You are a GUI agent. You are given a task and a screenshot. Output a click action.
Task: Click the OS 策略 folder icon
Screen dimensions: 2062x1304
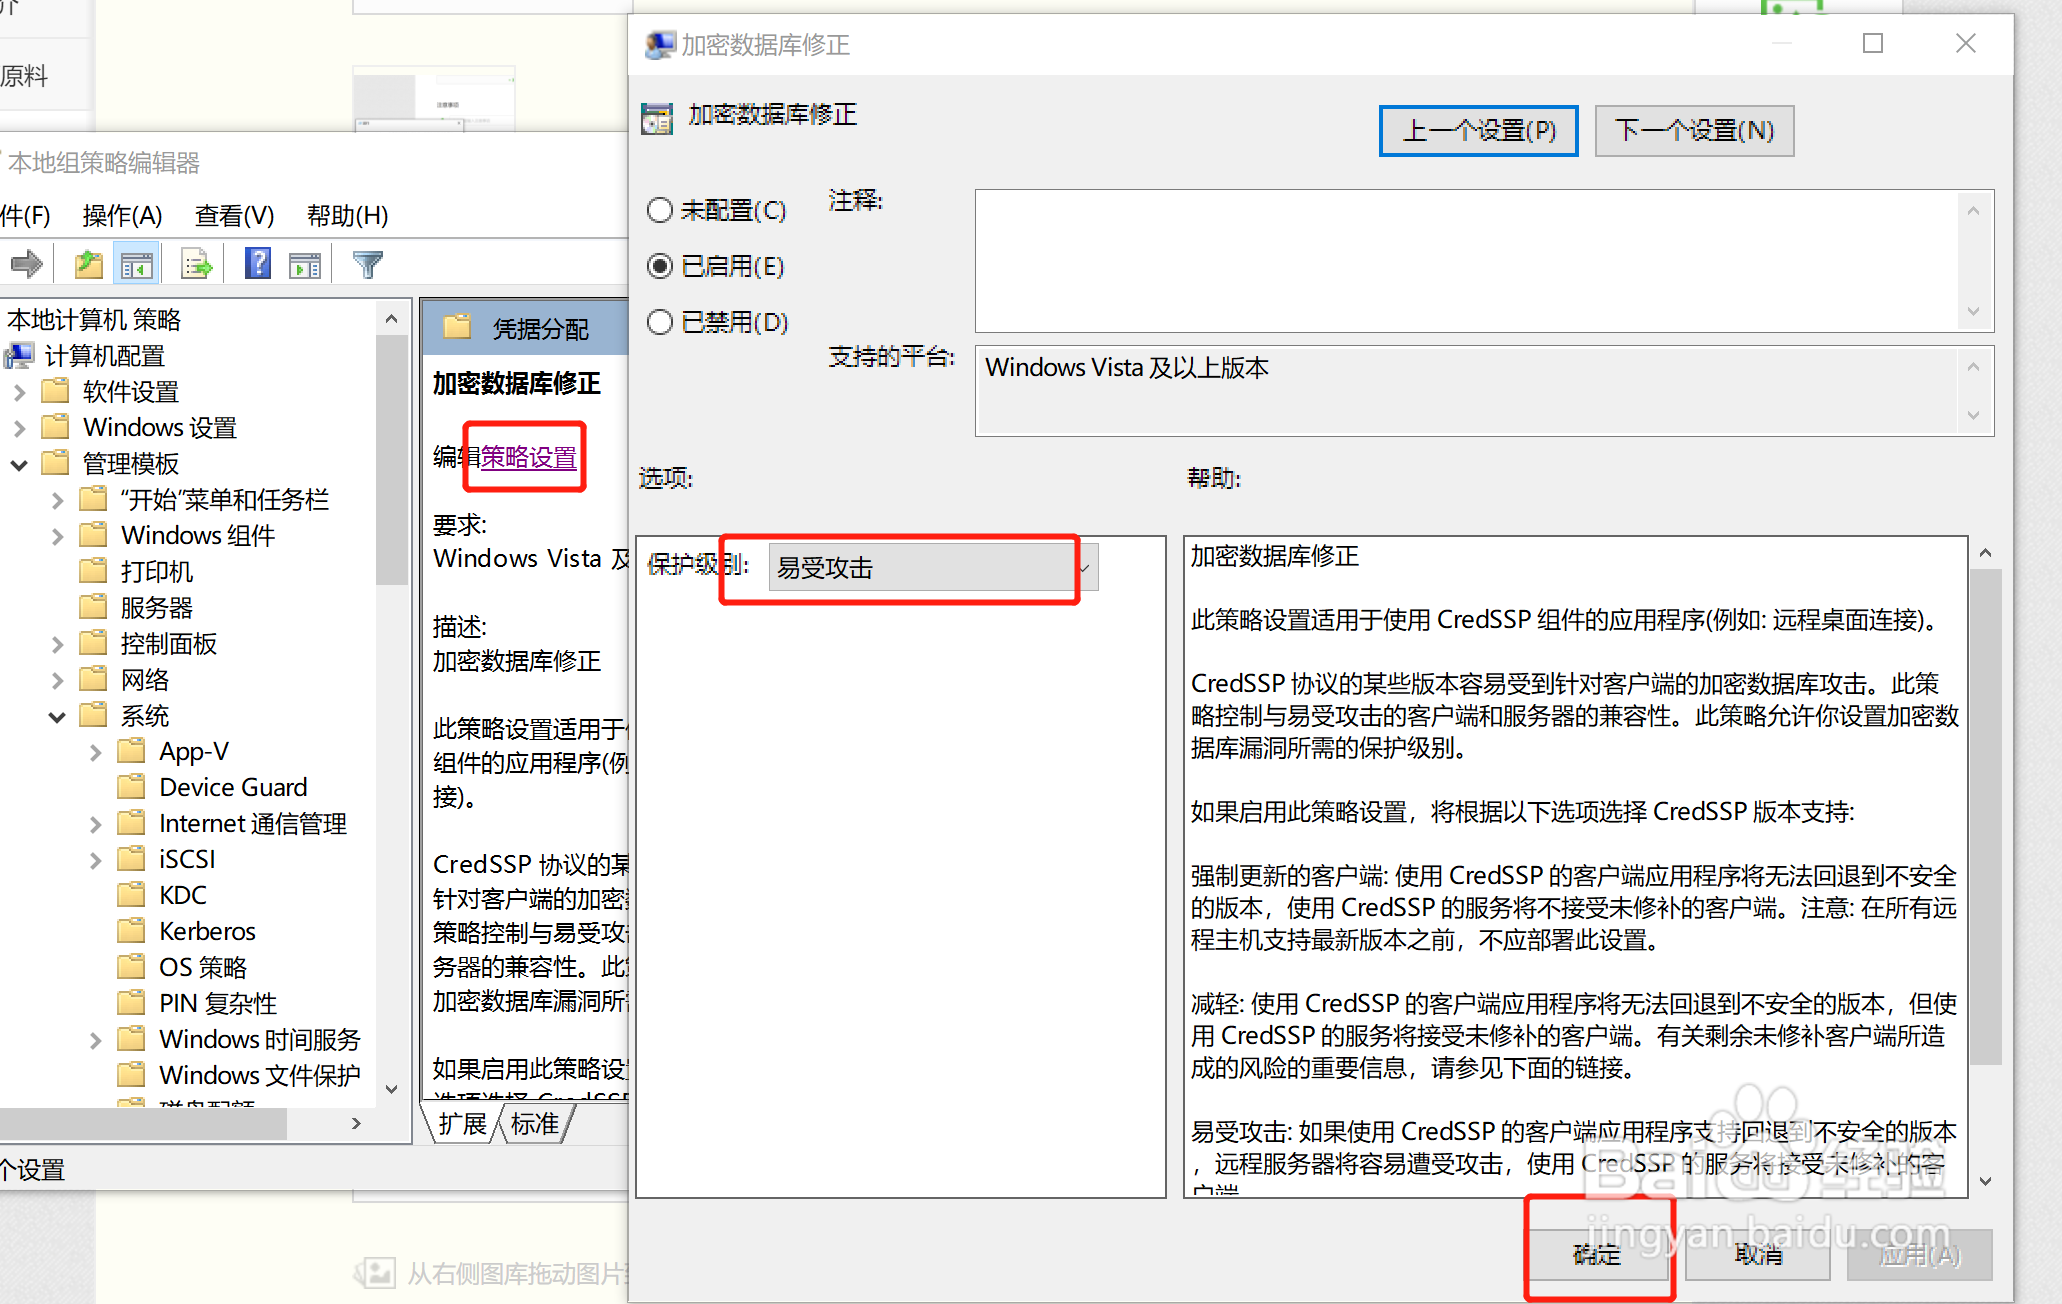[131, 967]
